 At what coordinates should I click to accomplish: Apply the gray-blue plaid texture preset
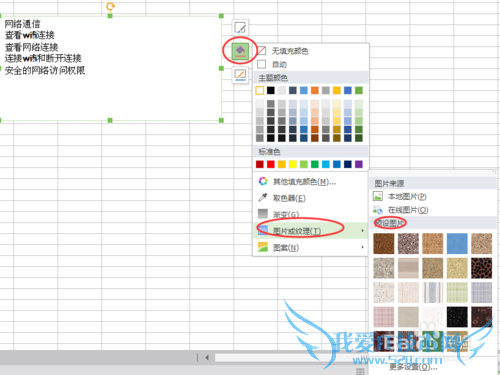pyautogui.click(x=482, y=292)
